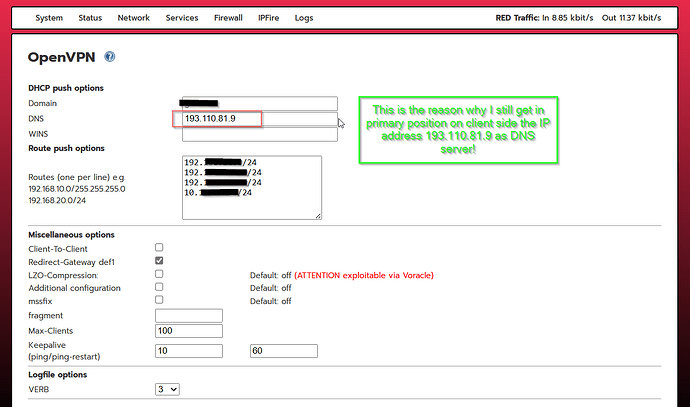The width and height of the screenshot is (690, 407).
Task: Click the Max-Clients field showing 100
Action: pos(189,331)
